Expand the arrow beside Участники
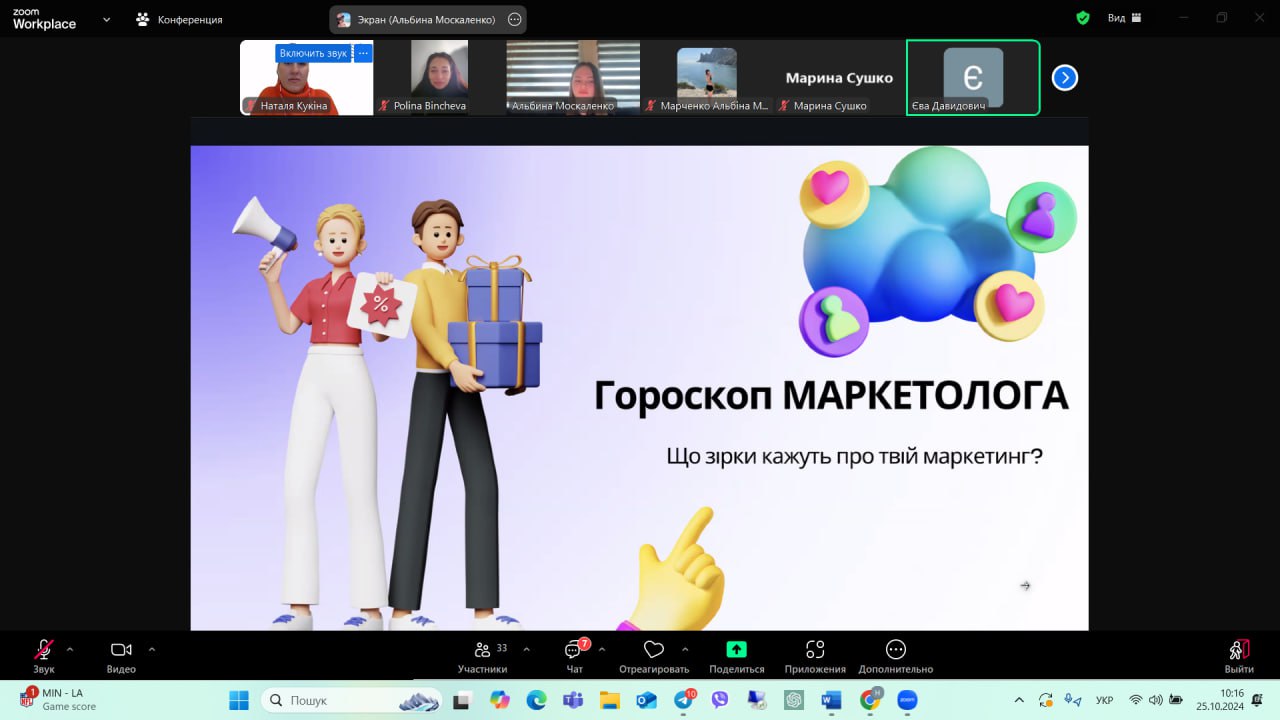The width and height of the screenshot is (1280, 720). pyautogui.click(x=527, y=649)
